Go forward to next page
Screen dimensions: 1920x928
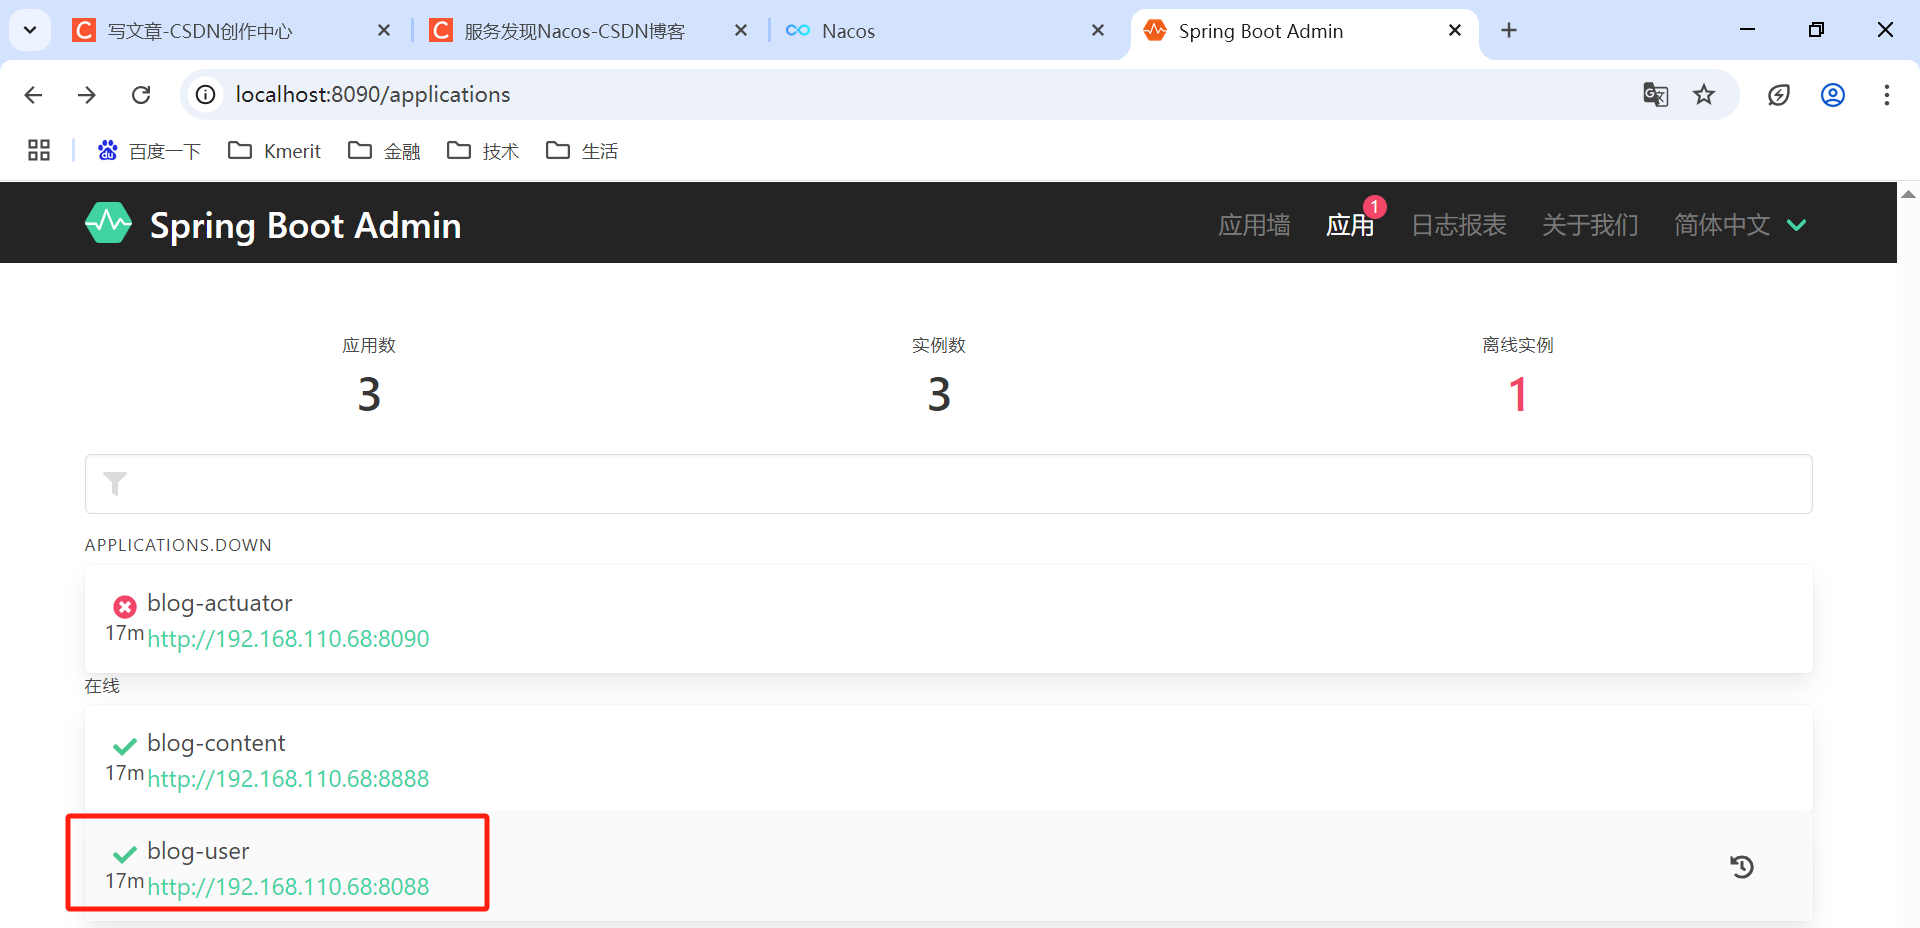coord(87,95)
